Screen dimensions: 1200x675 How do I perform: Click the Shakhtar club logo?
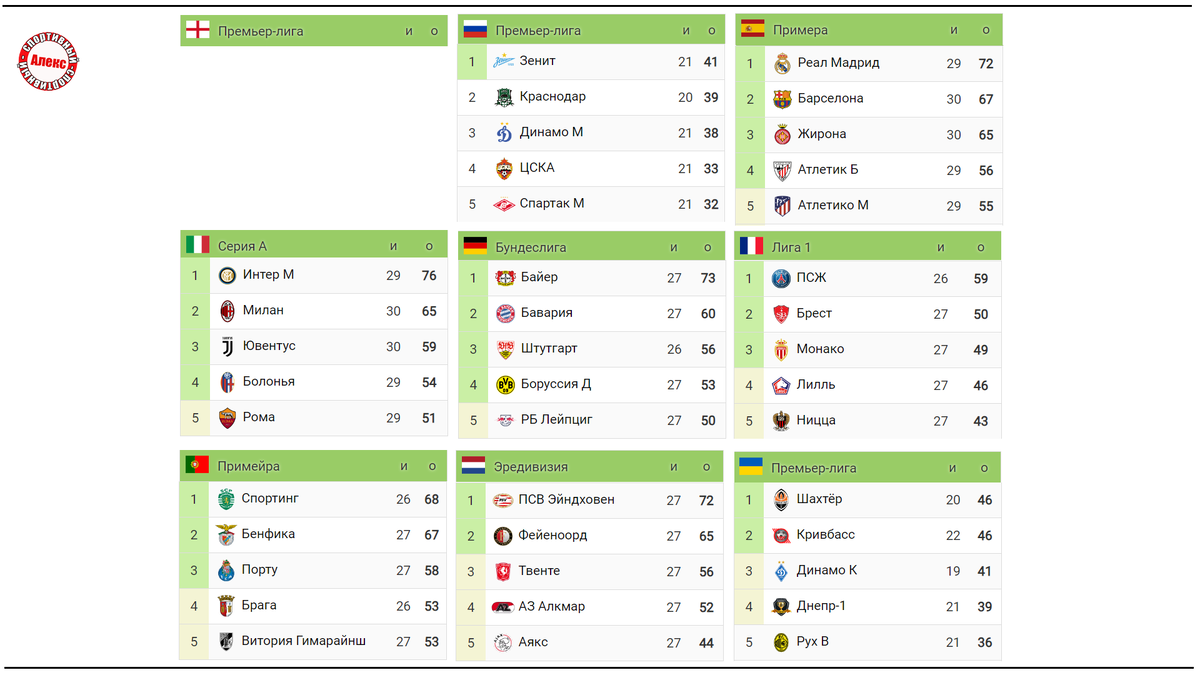pos(781,500)
